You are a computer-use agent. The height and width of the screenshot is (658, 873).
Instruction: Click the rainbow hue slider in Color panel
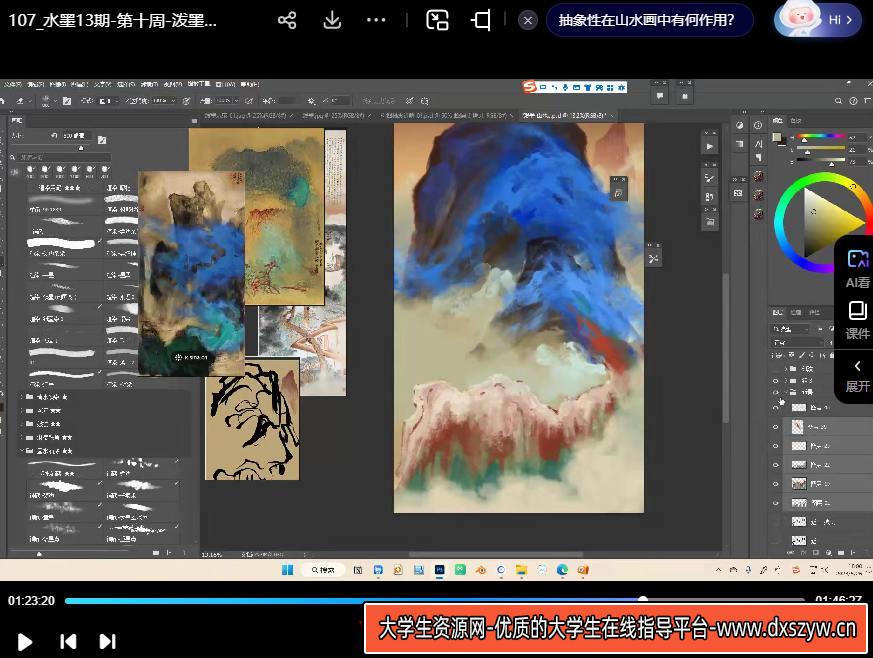pos(821,135)
